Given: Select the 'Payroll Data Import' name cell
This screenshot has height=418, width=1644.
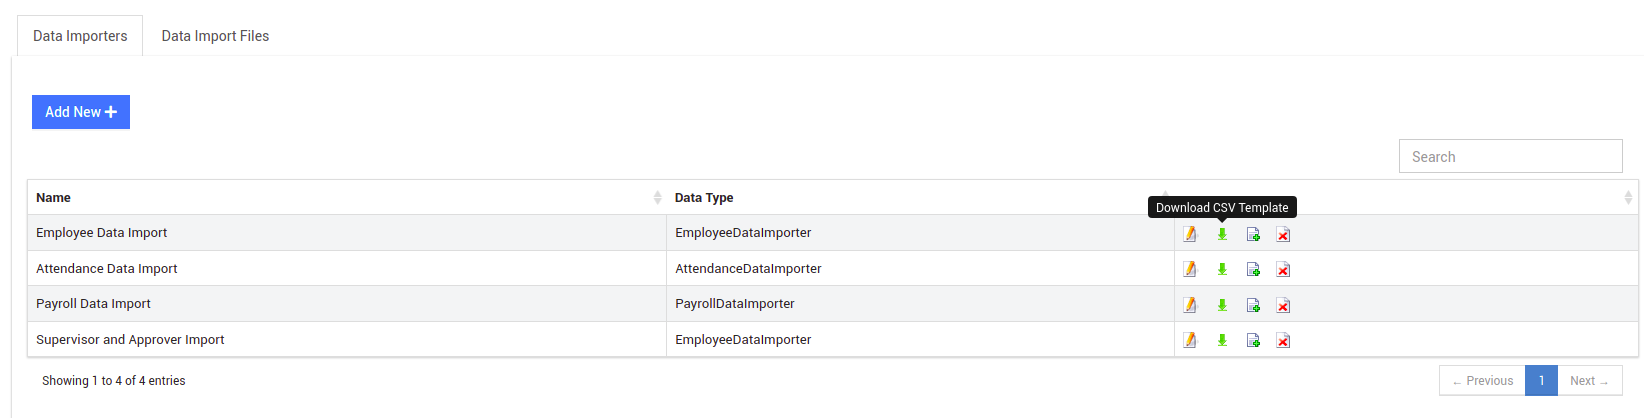Looking at the screenshot, I should 347,304.
